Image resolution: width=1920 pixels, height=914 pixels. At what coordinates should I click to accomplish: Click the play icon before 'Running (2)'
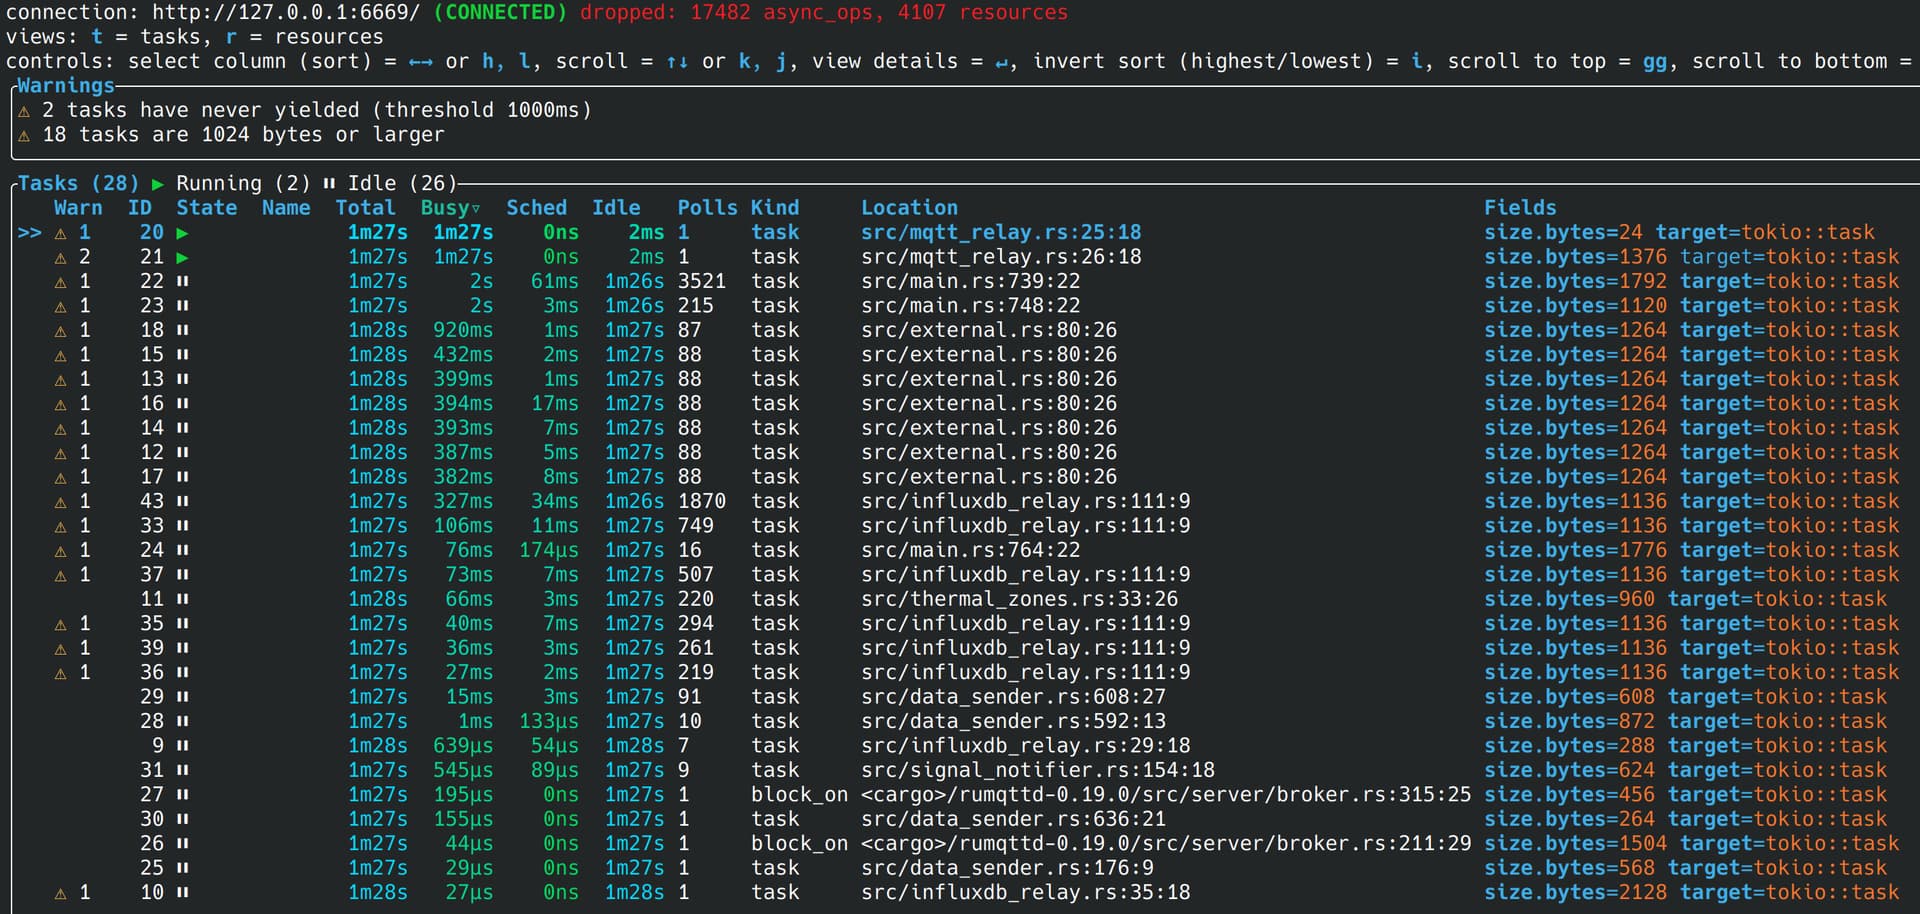[x=158, y=184]
